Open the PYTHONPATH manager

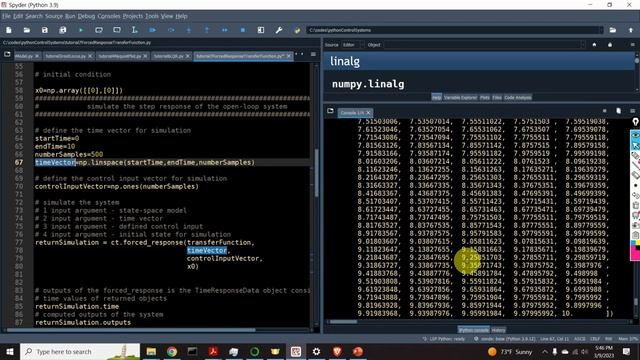pyautogui.click(x=297, y=30)
